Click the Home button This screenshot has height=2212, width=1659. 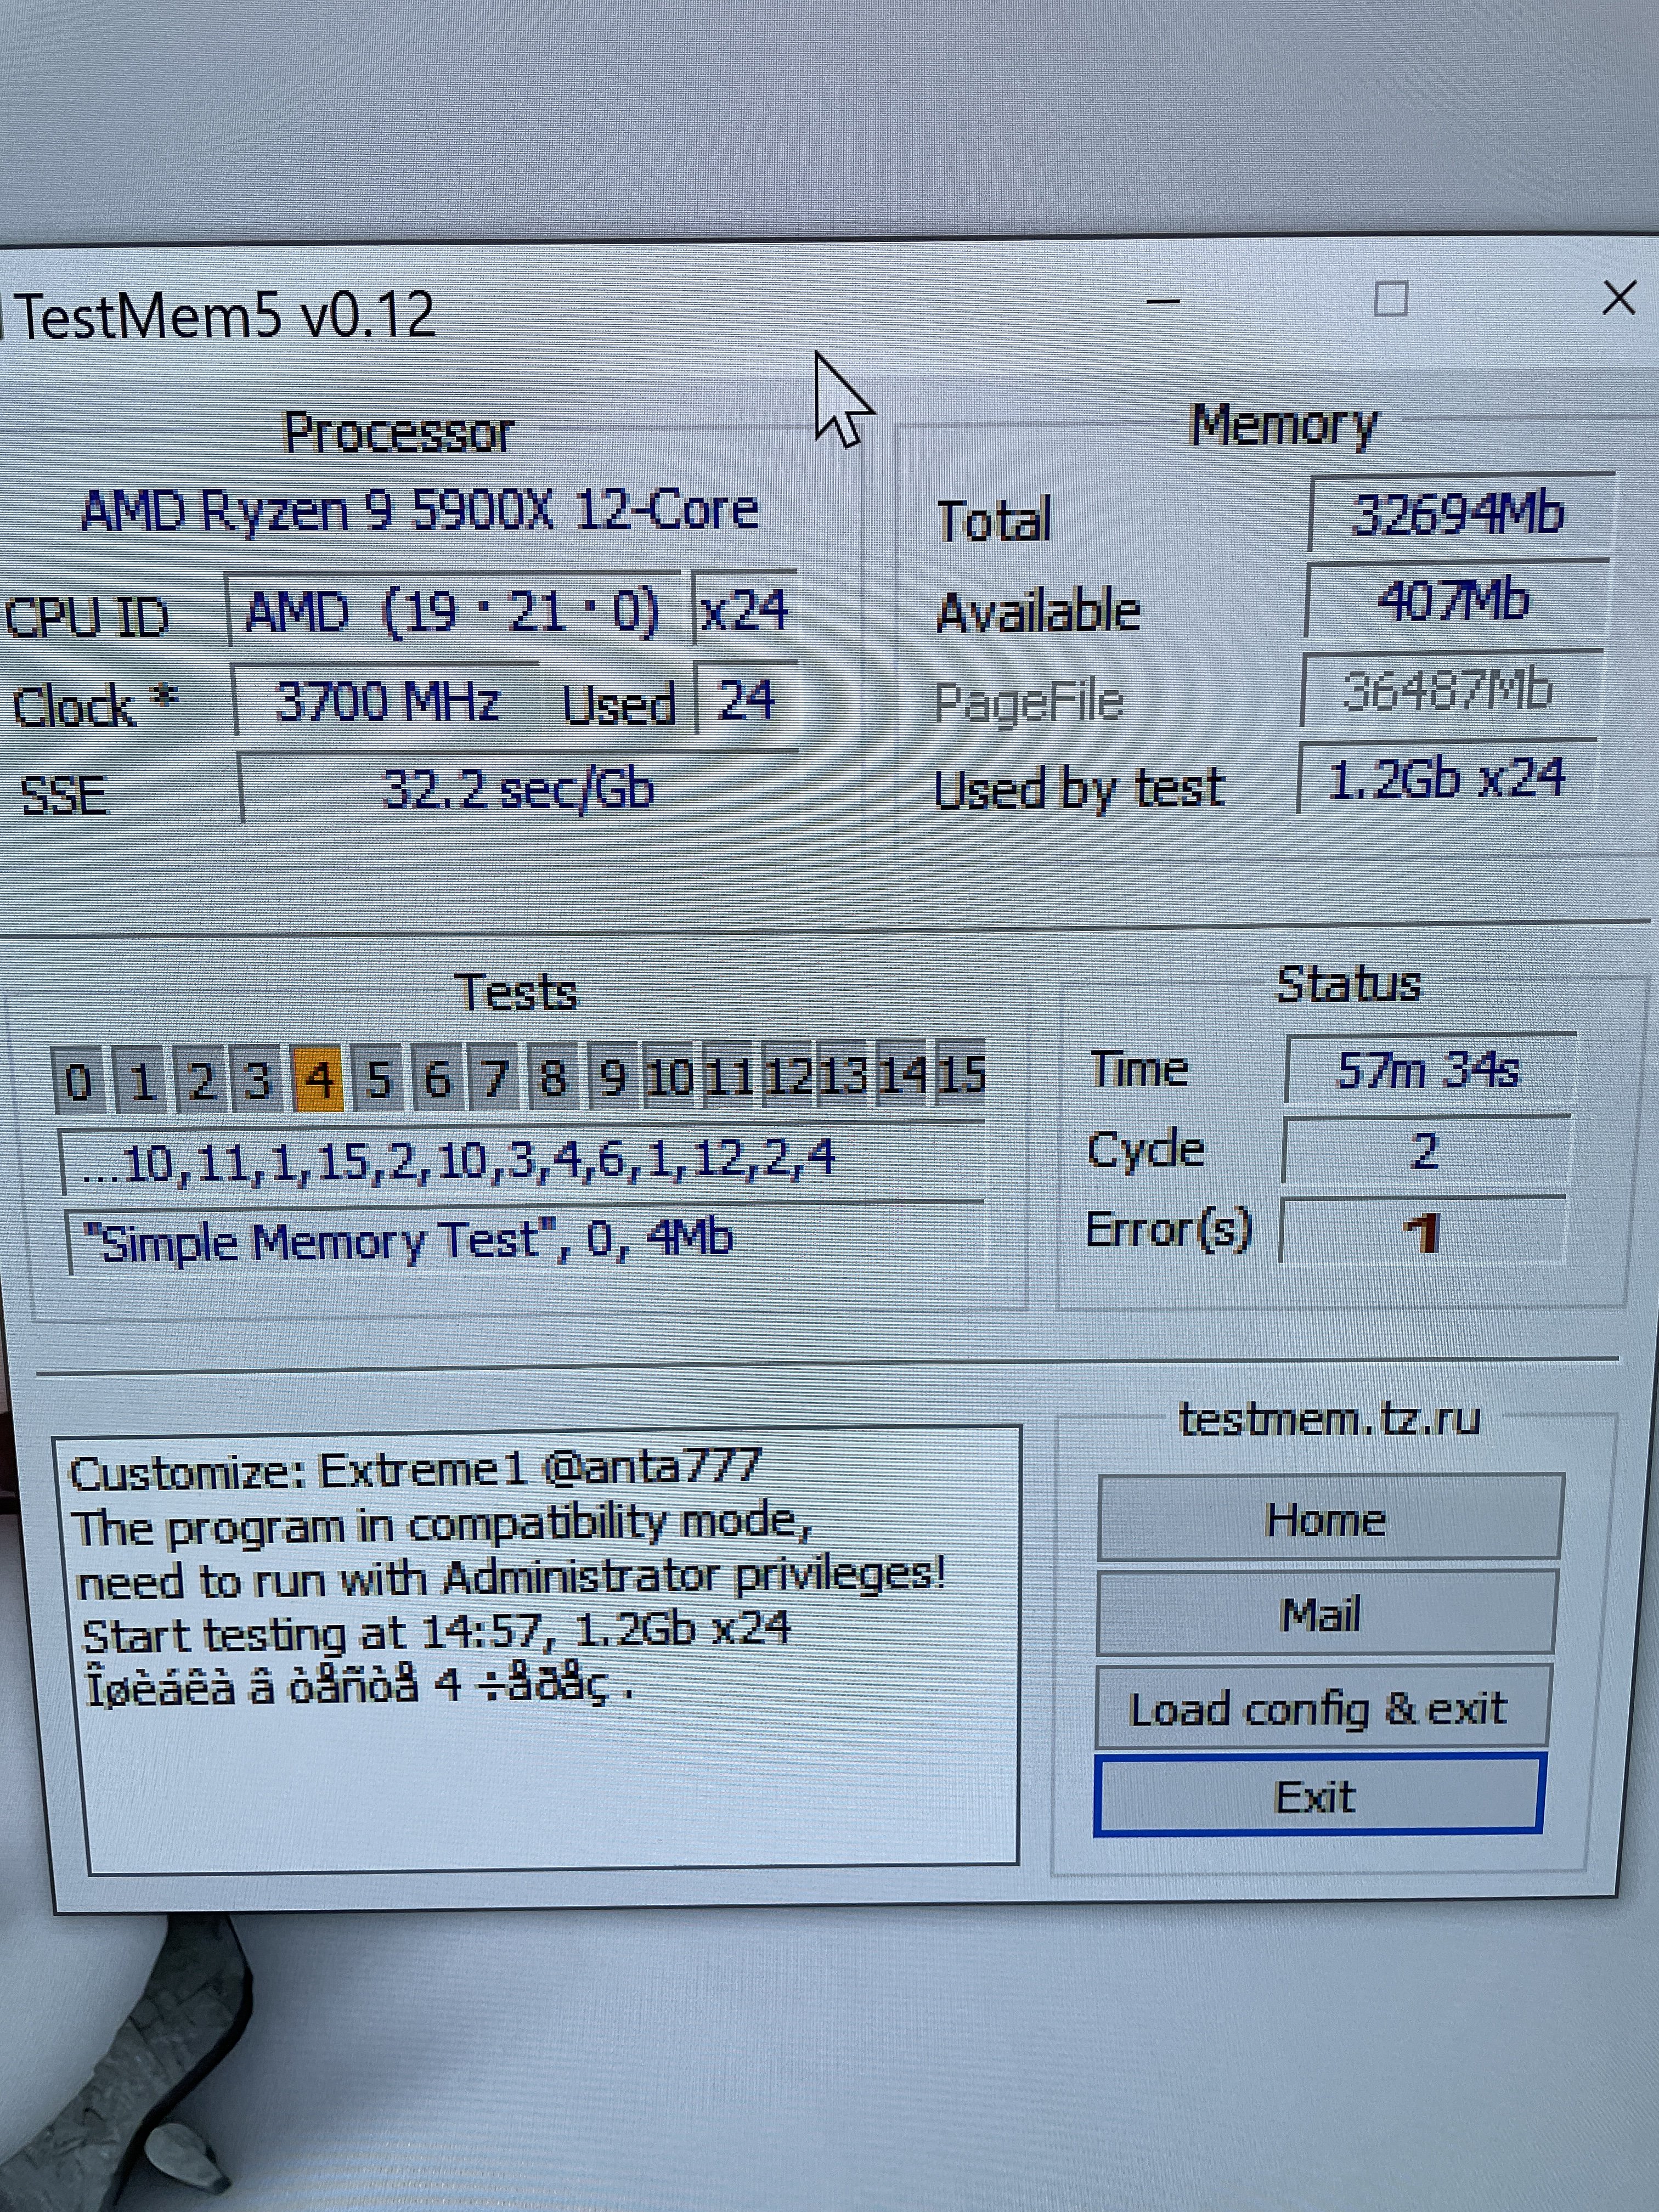(1328, 1519)
